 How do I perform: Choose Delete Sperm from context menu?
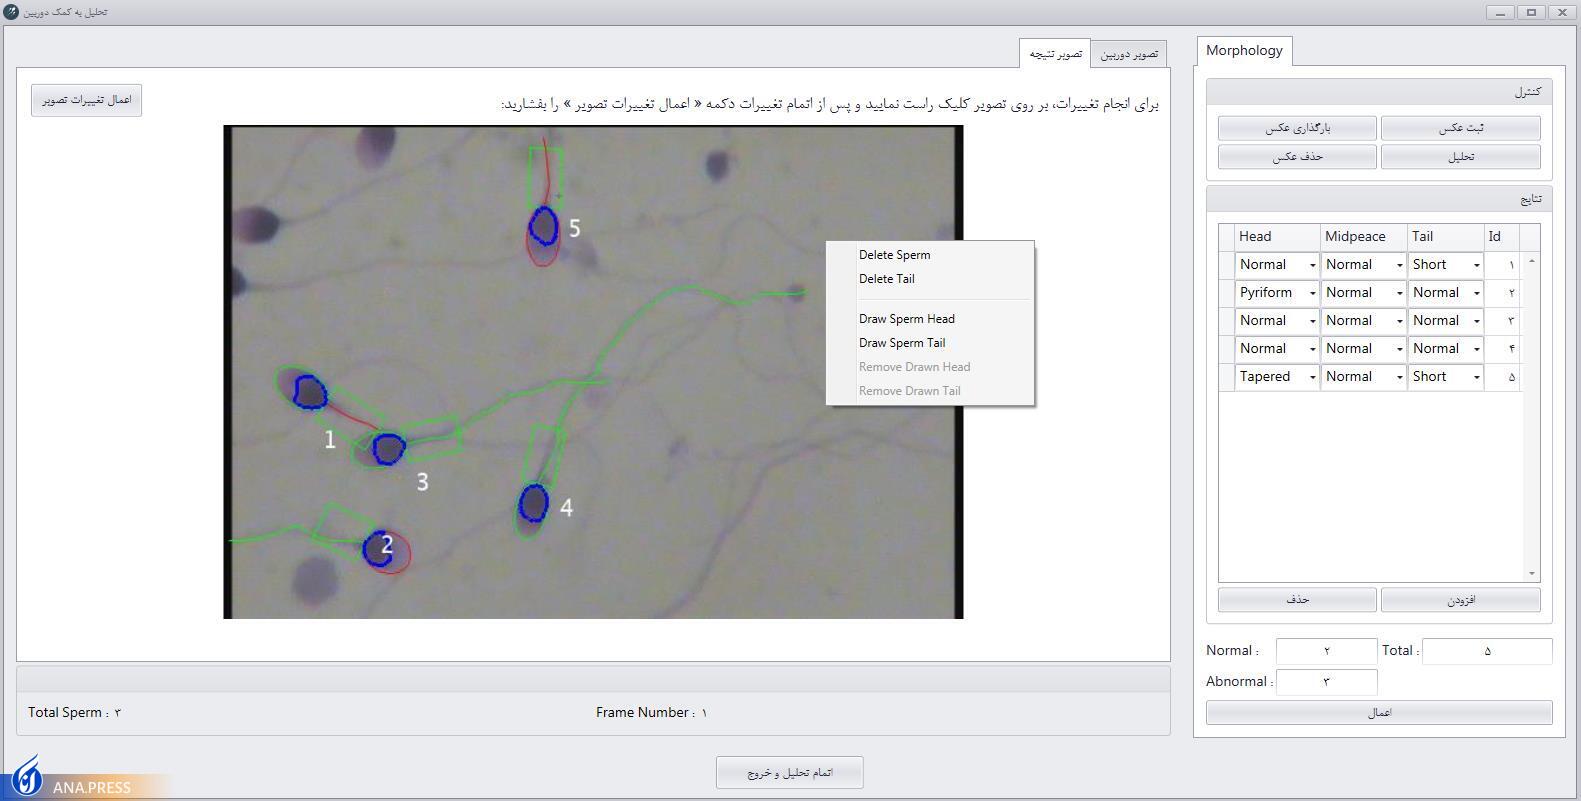pos(894,255)
